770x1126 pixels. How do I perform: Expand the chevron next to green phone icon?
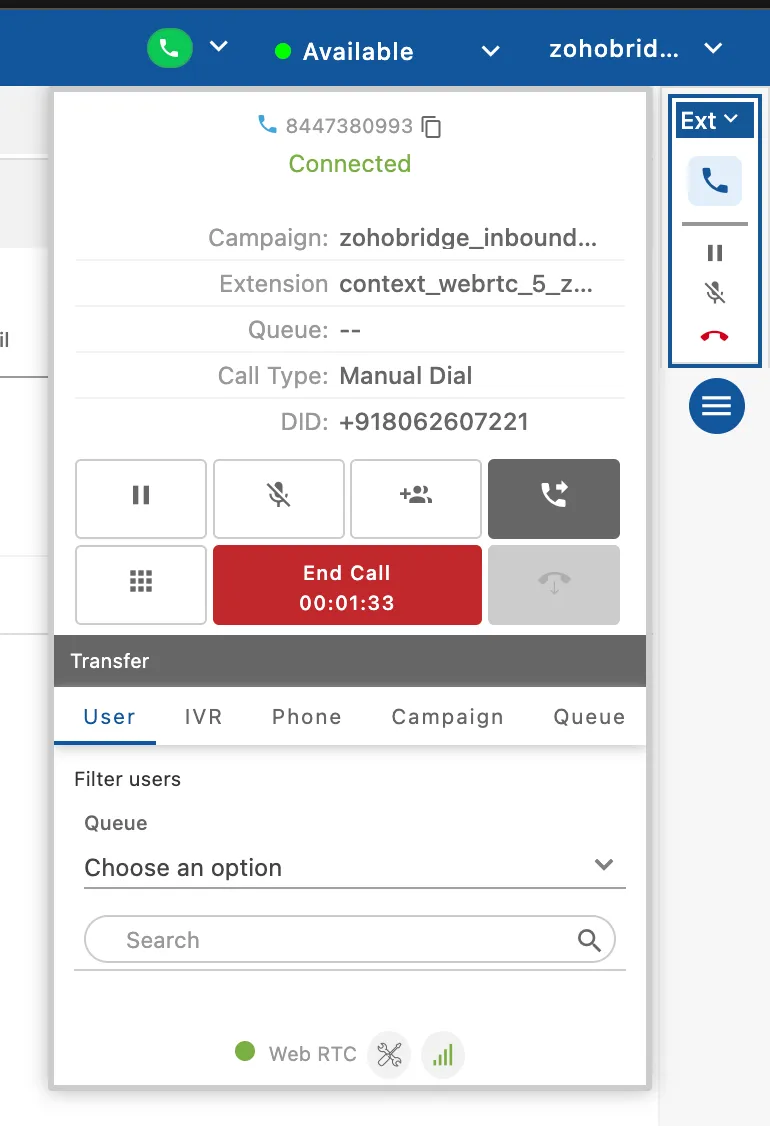218,47
